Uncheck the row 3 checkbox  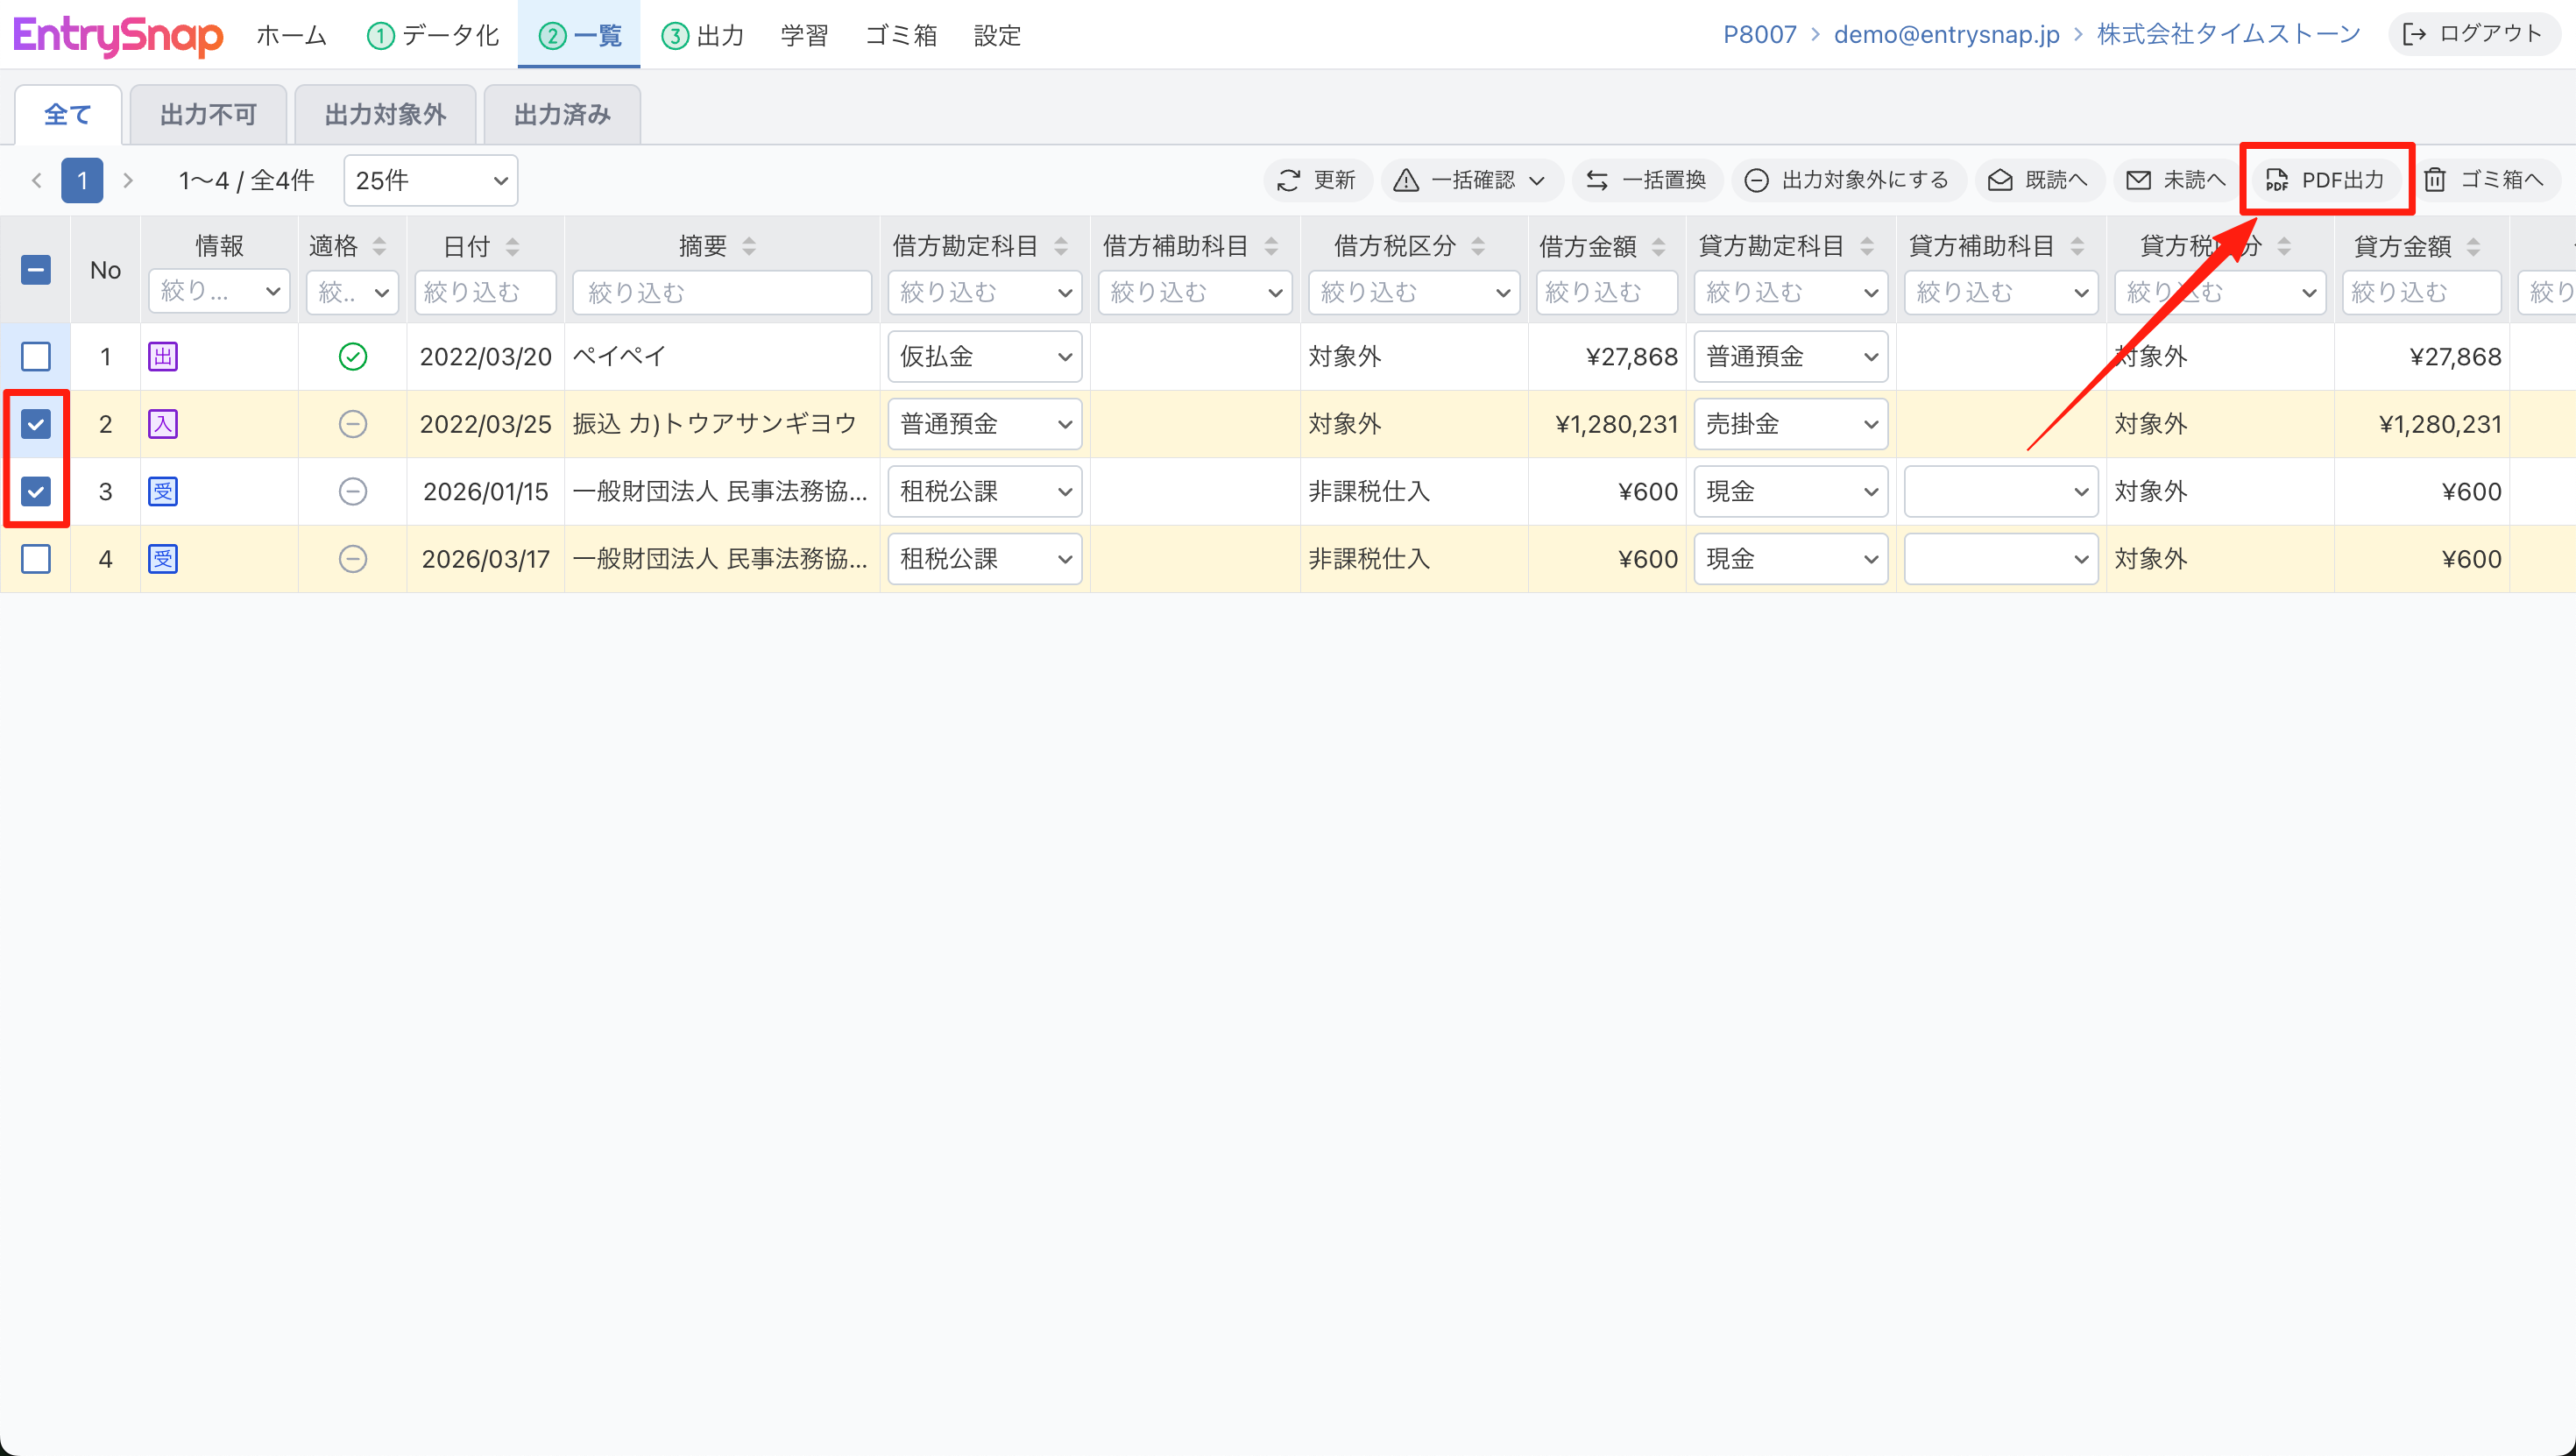click(x=36, y=491)
